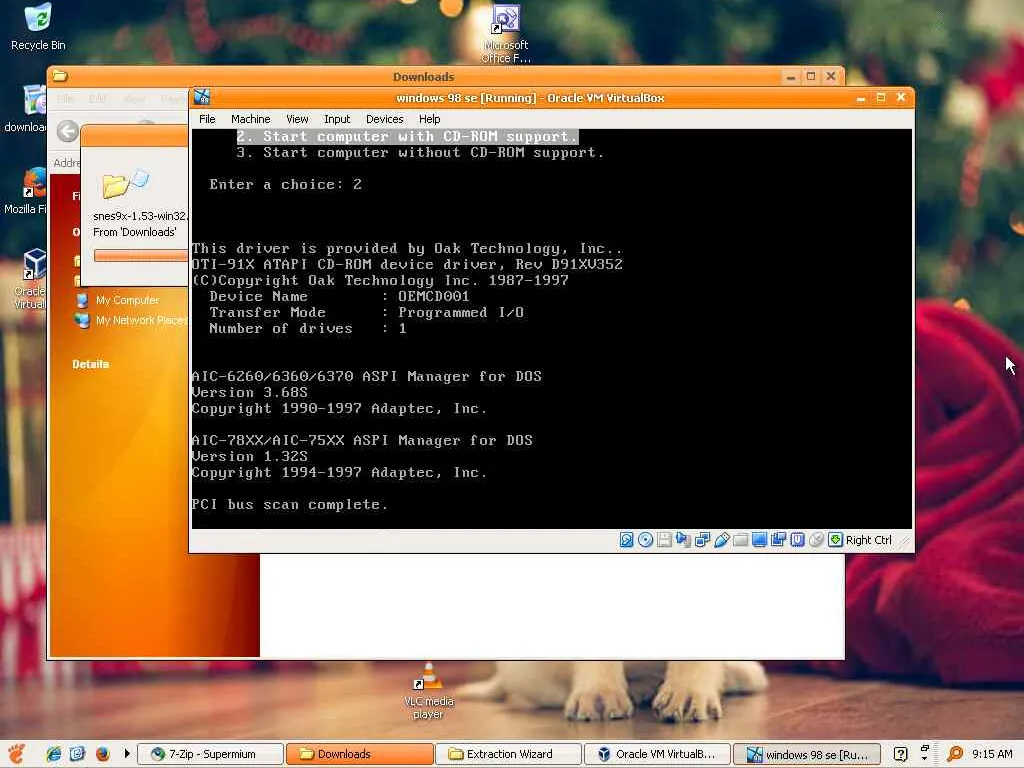This screenshot has height=768, width=1024.
Task: Click the 9:15 AM system clock
Action: (x=992, y=754)
